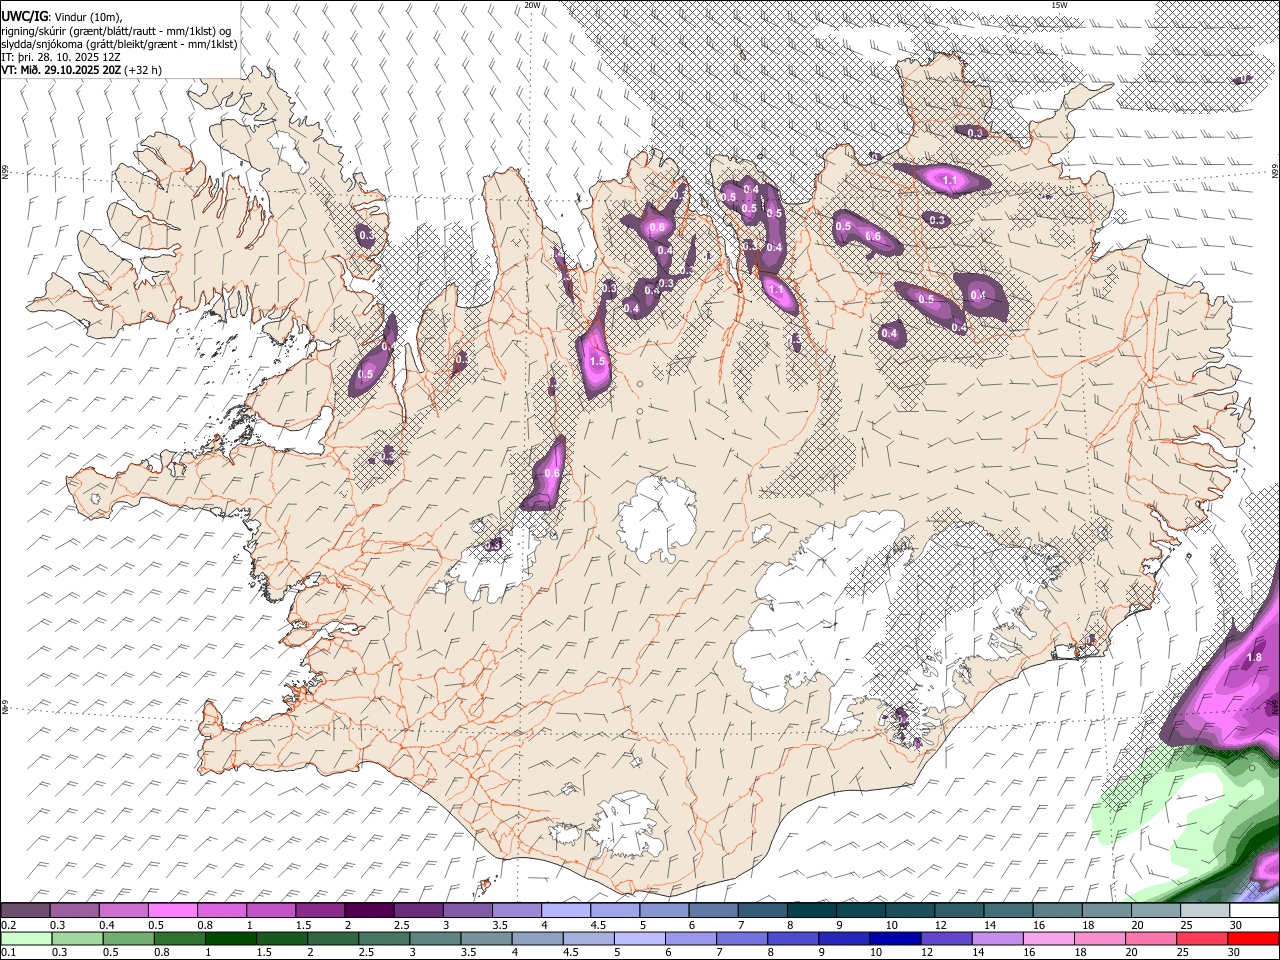Image resolution: width=1280 pixels, height=960 pixels.
Task: Select the white 30 swatch ending the snow legend
Action: [x=1254, y=910]
